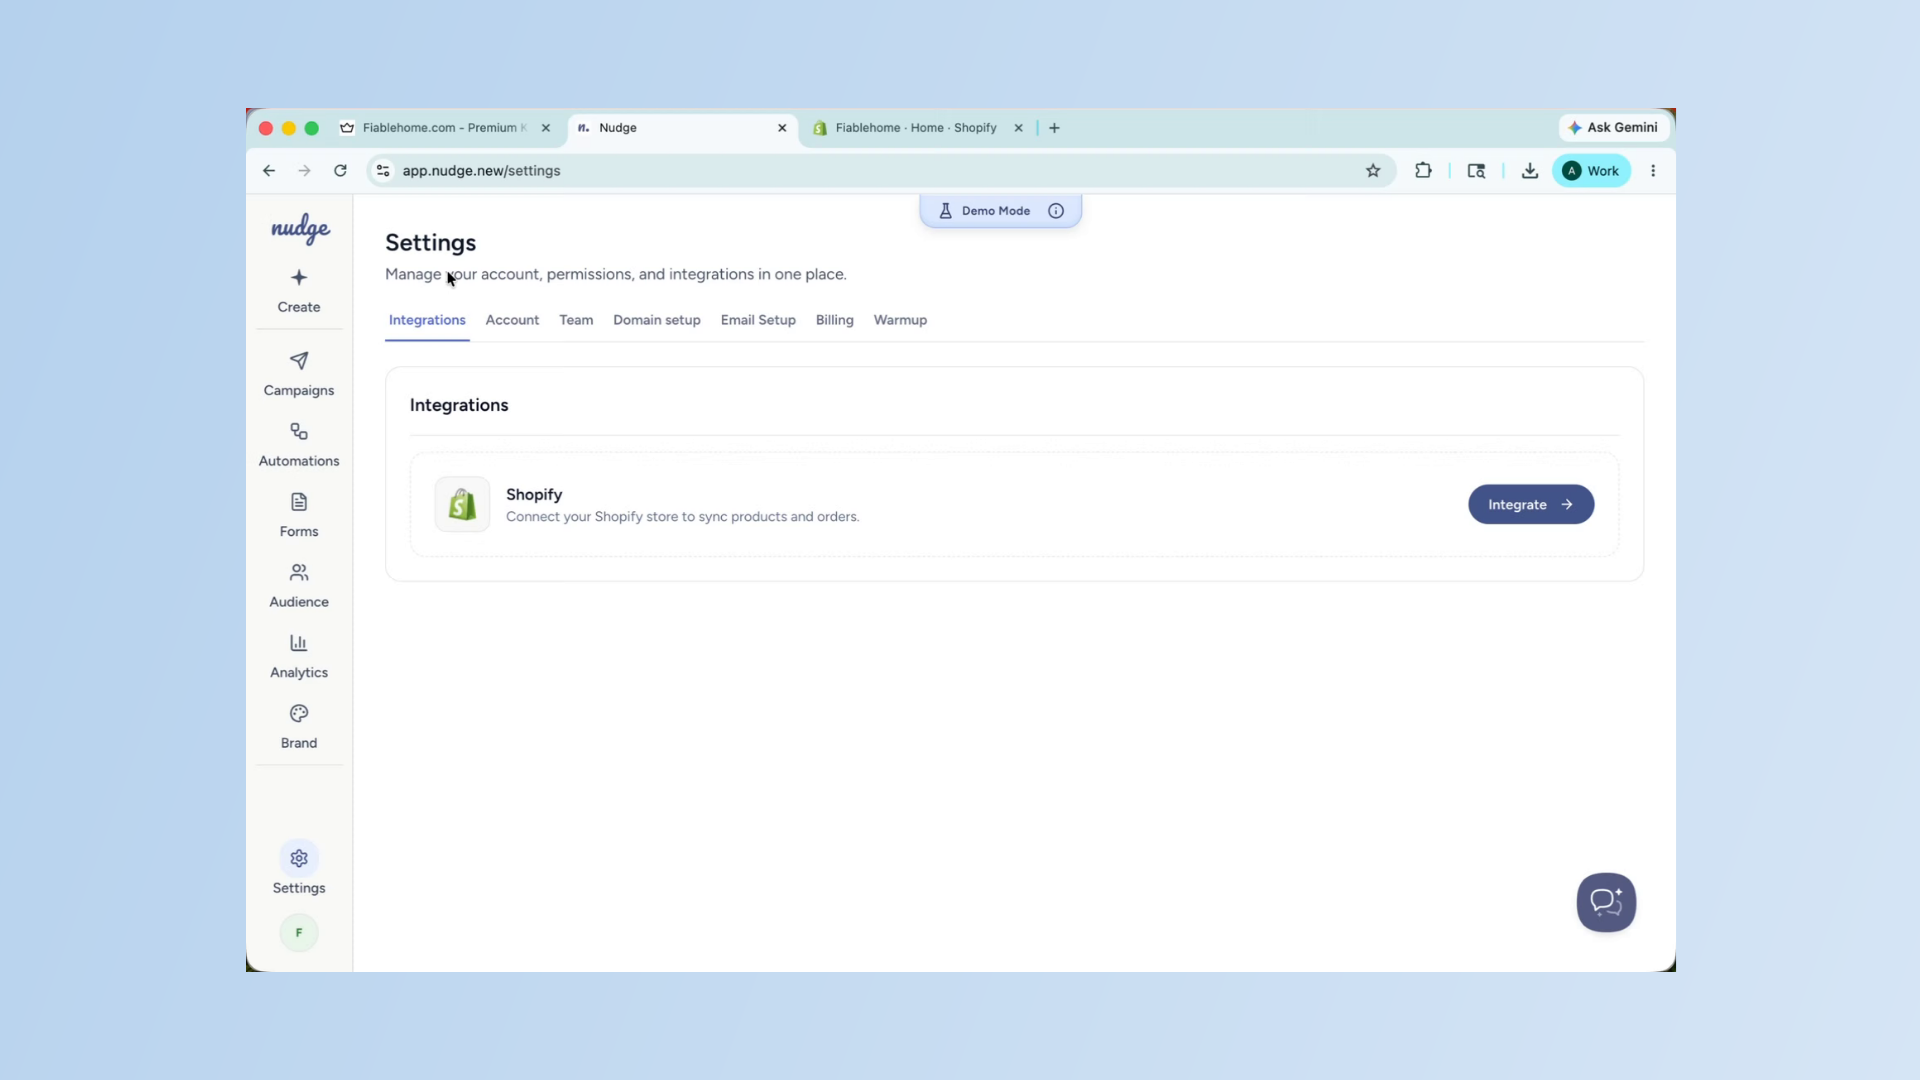1920x1080 pixels.
Task: Click the Demo Mode info icon
Action: (1056, 211)
